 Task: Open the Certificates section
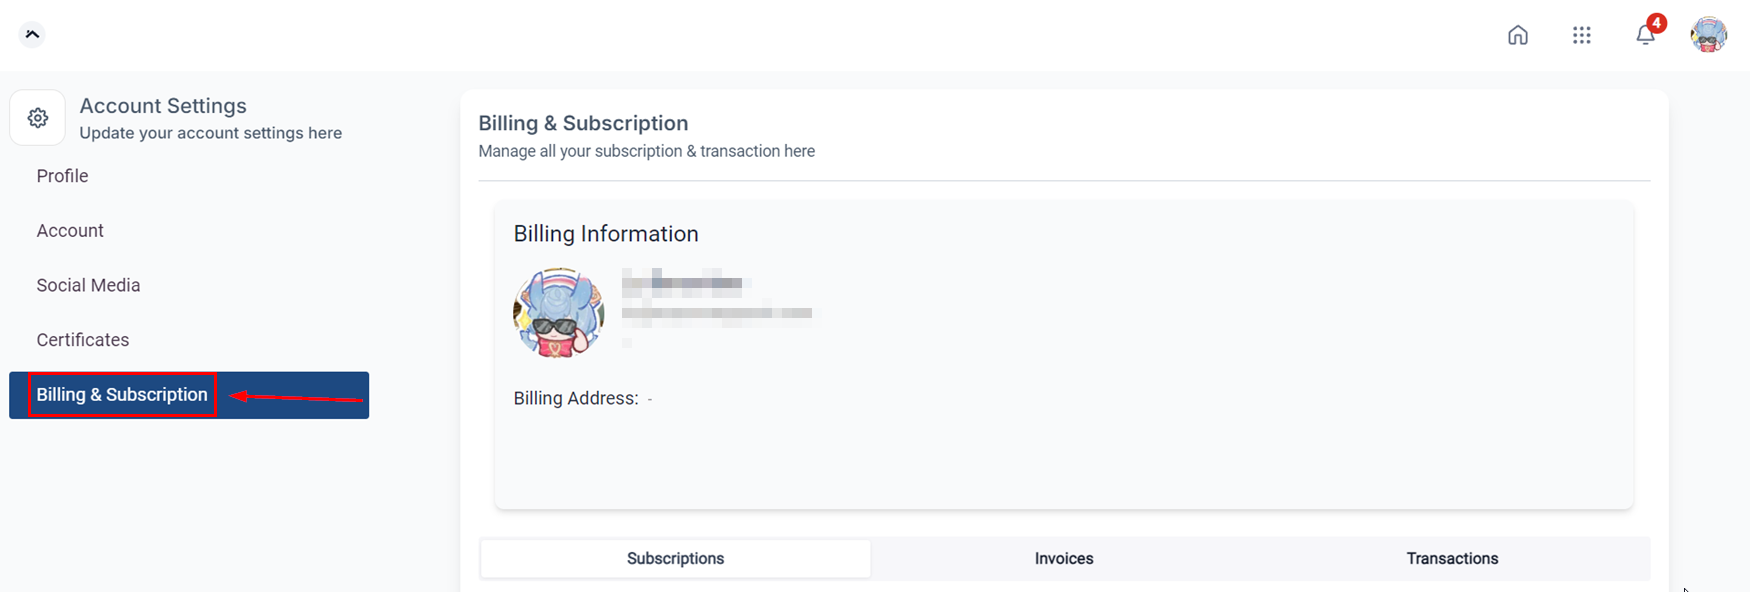[x=83, y=340]
